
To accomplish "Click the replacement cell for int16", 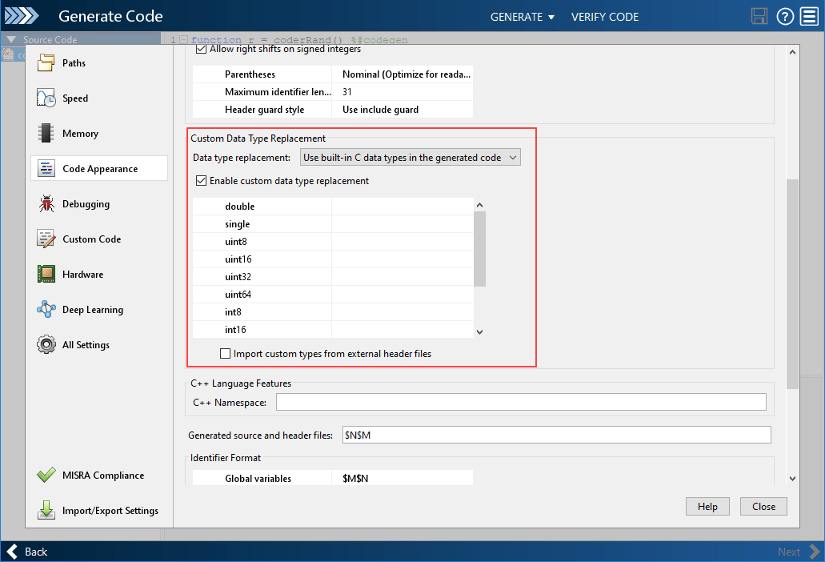I will pos(403,329).
